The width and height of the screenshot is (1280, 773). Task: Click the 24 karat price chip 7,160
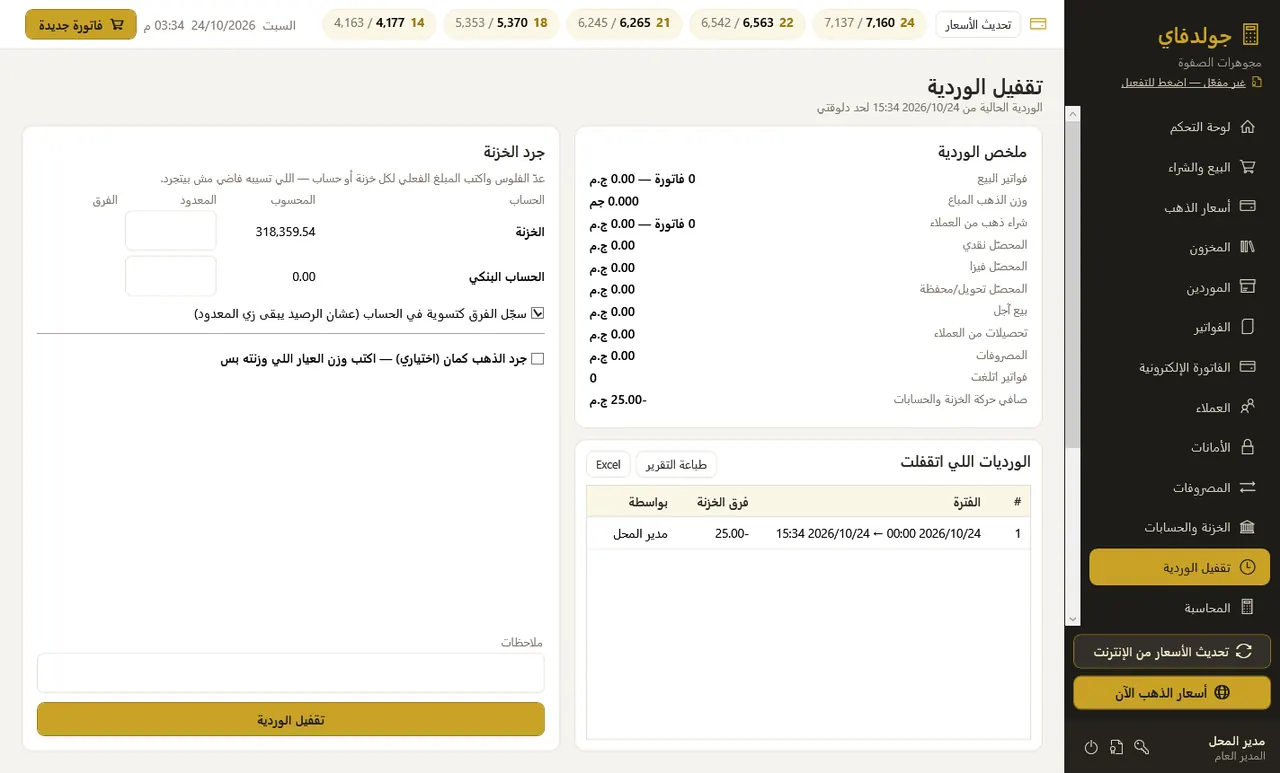869,23
